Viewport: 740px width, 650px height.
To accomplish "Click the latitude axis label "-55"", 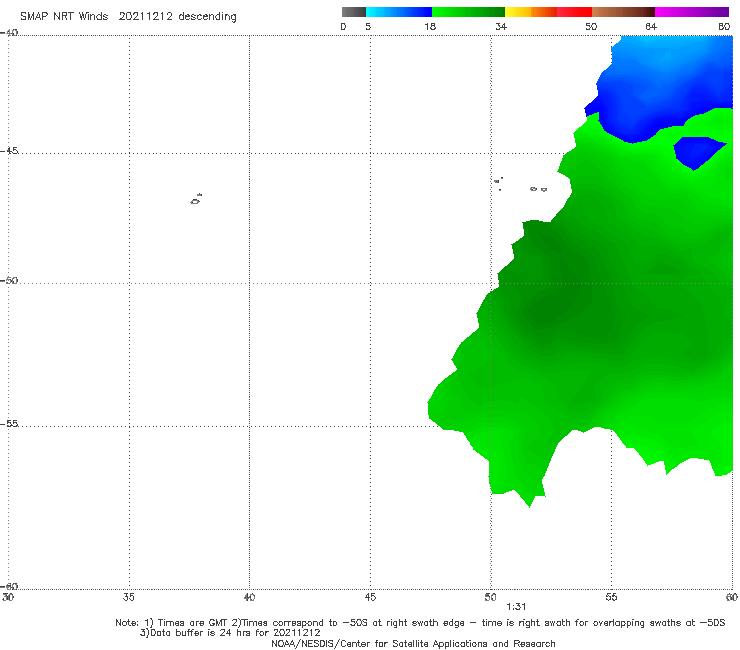I will [x=9, y=423].
